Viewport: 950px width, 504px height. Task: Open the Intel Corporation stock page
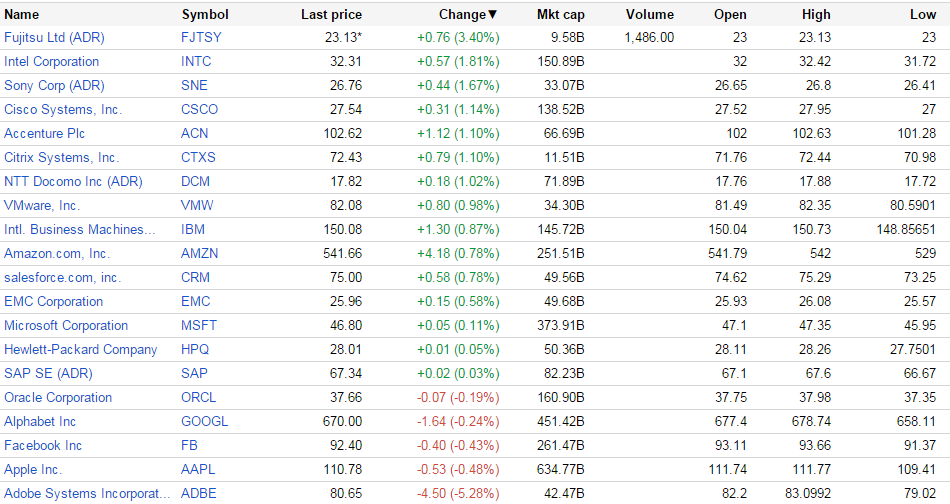tap(52, 61)
